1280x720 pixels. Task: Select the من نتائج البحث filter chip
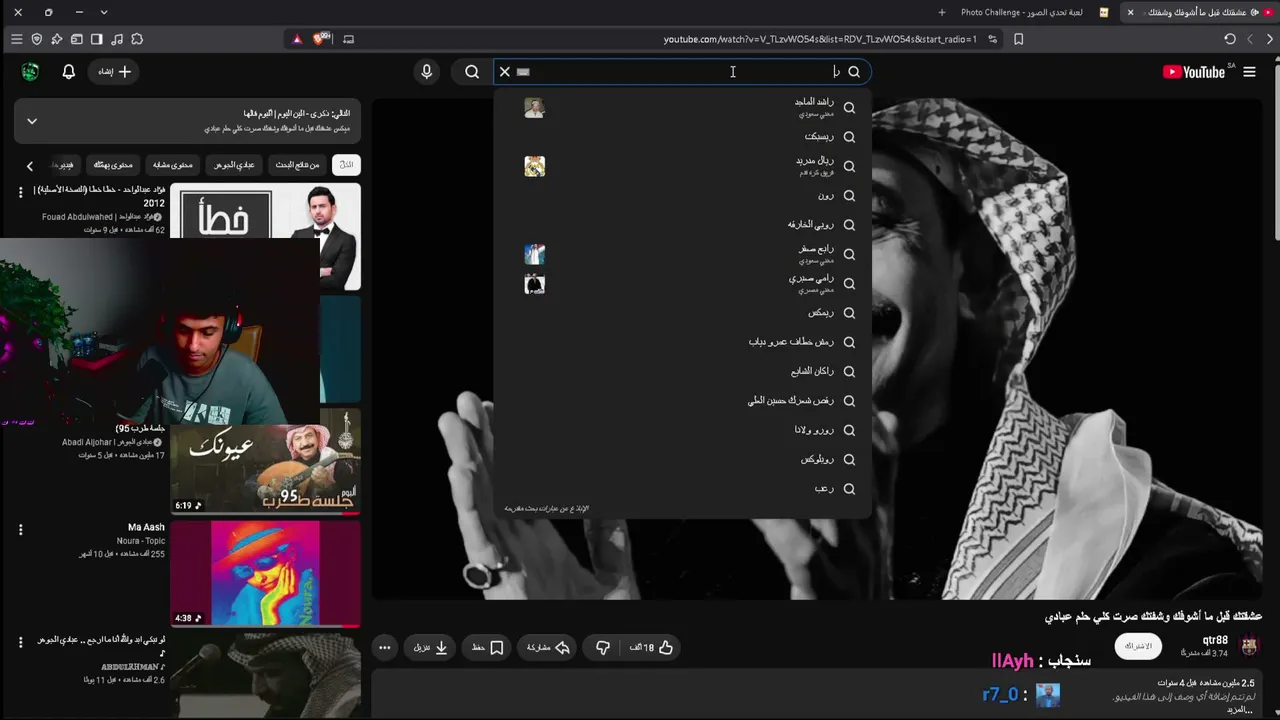coord(297,165)
